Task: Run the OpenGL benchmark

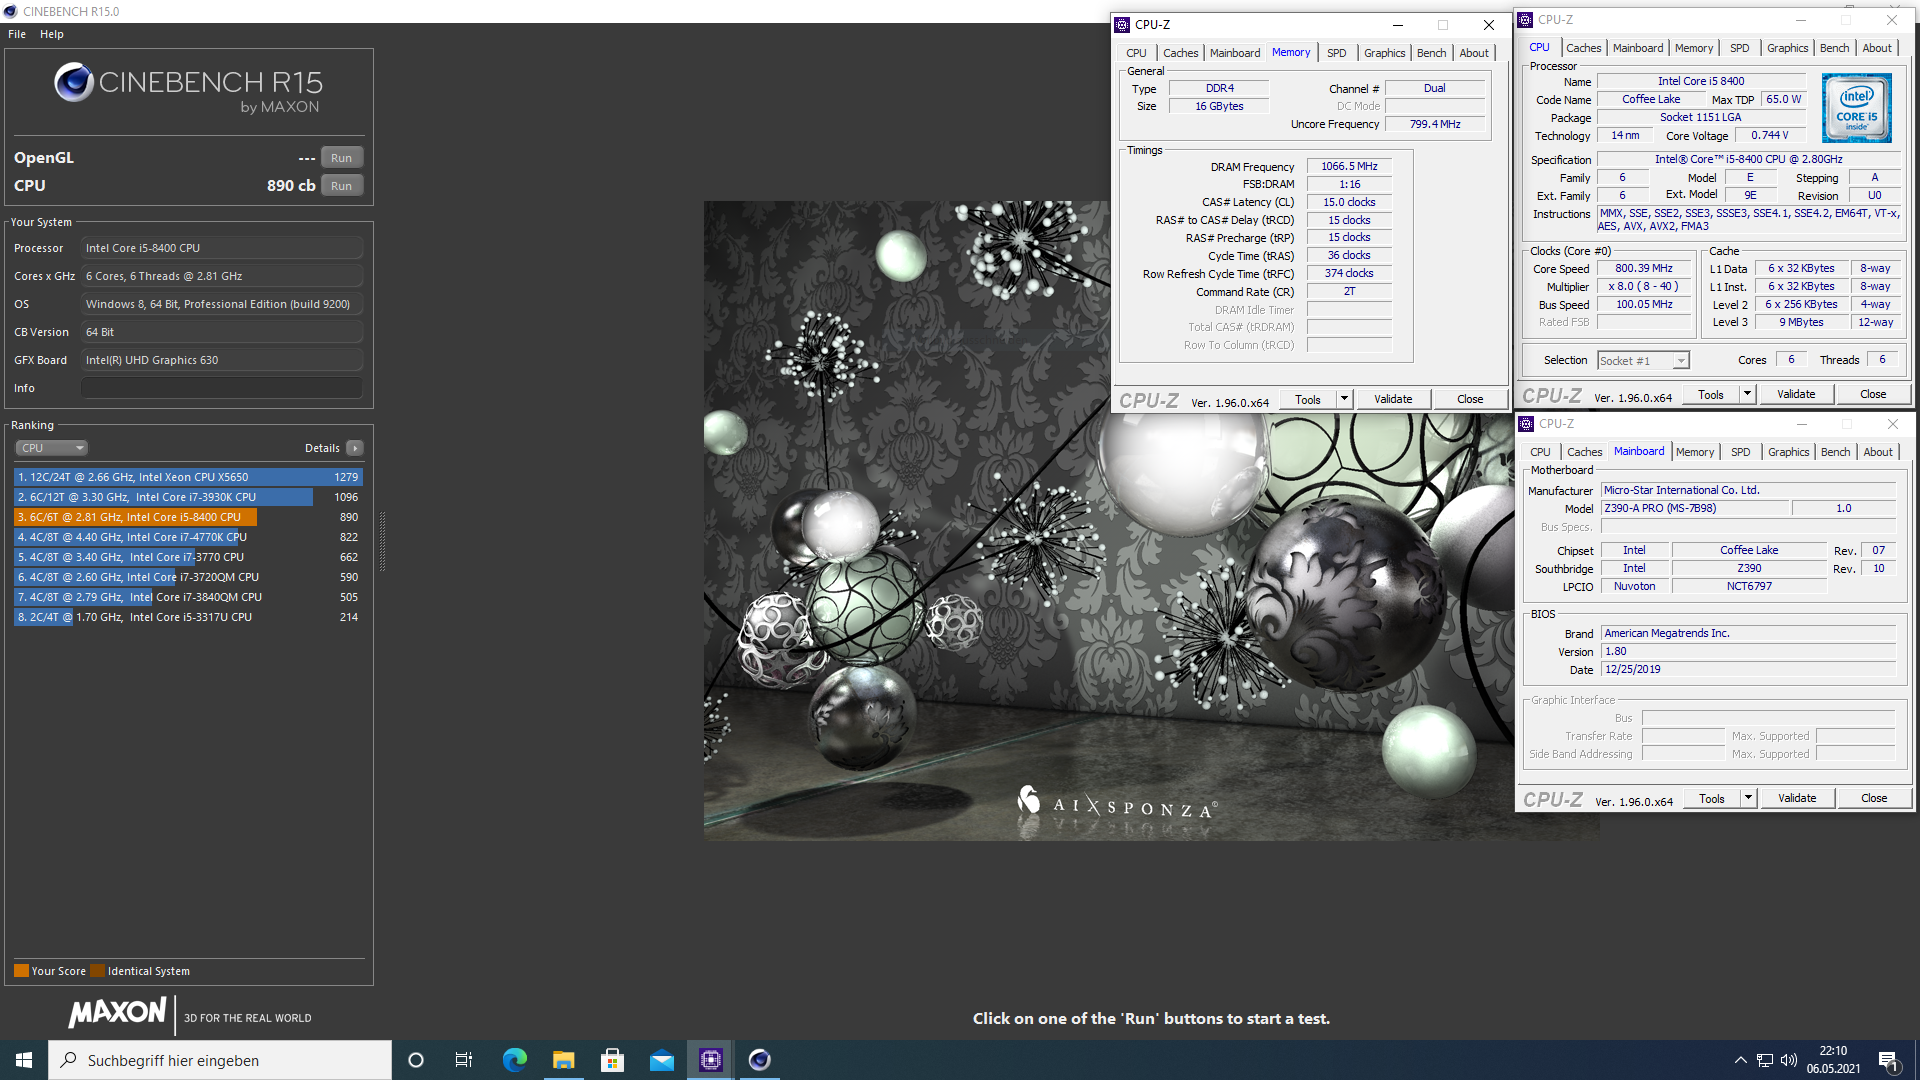Action: coord(342,158)
